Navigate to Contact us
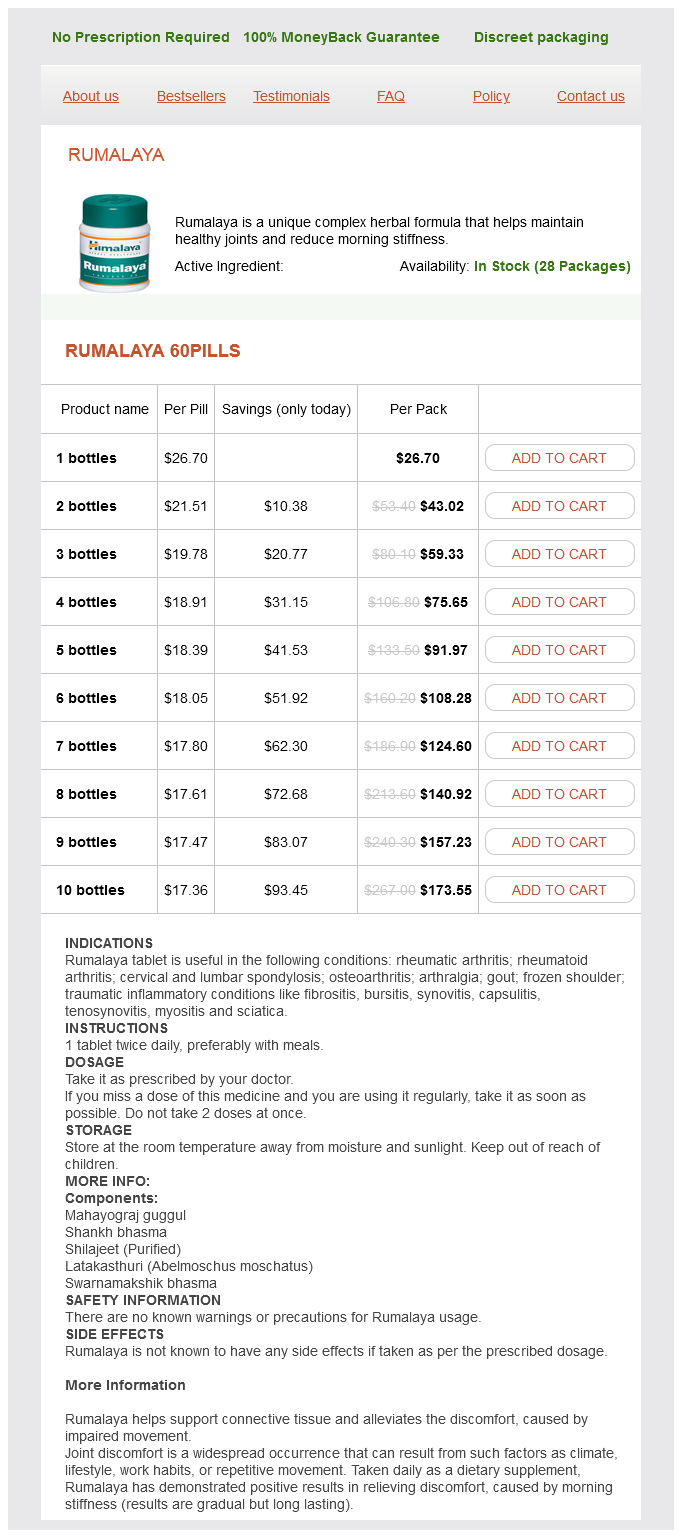Screen dimensions: 682x1538 (591, 96)
